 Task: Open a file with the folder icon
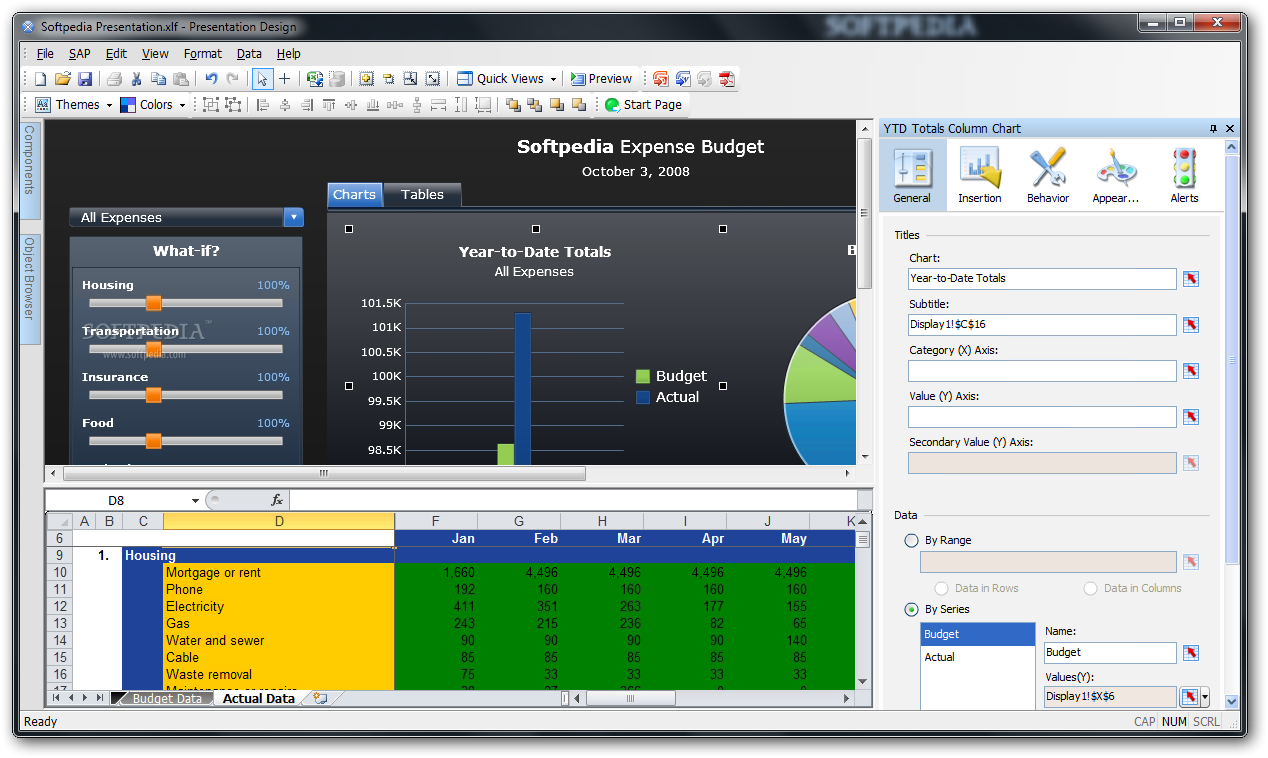(x=63, y=79)
